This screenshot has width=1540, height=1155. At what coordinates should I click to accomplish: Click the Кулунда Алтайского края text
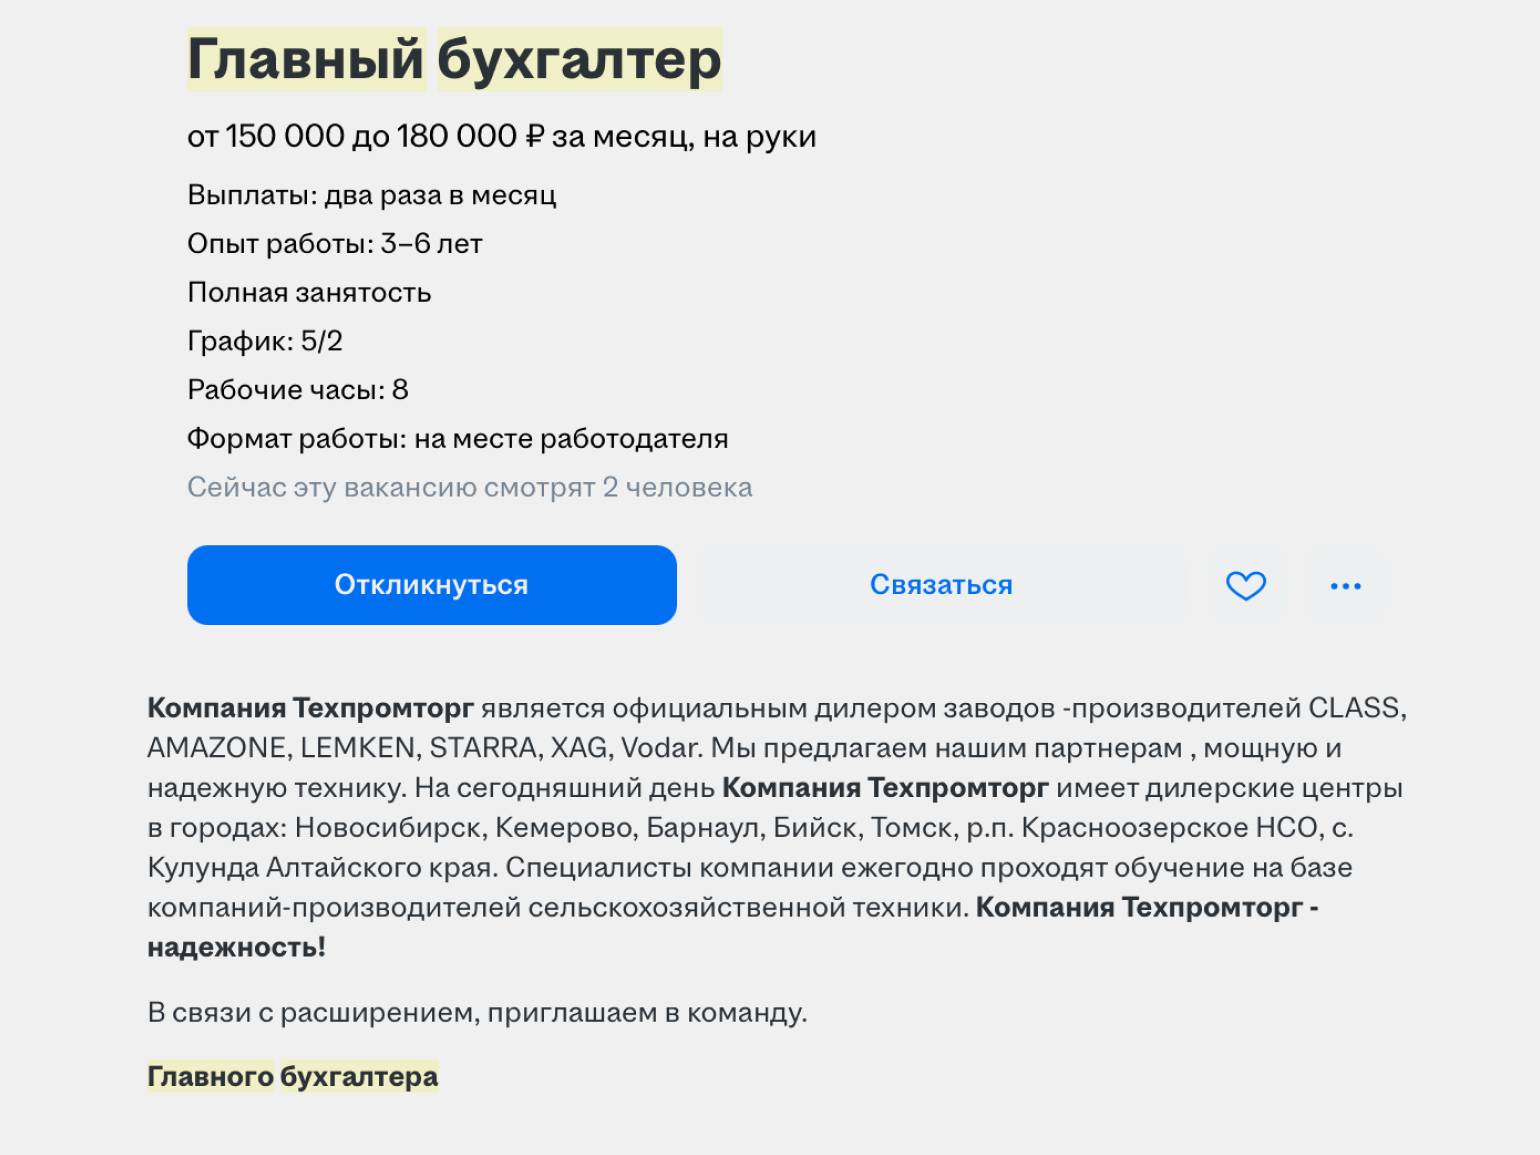320,868
